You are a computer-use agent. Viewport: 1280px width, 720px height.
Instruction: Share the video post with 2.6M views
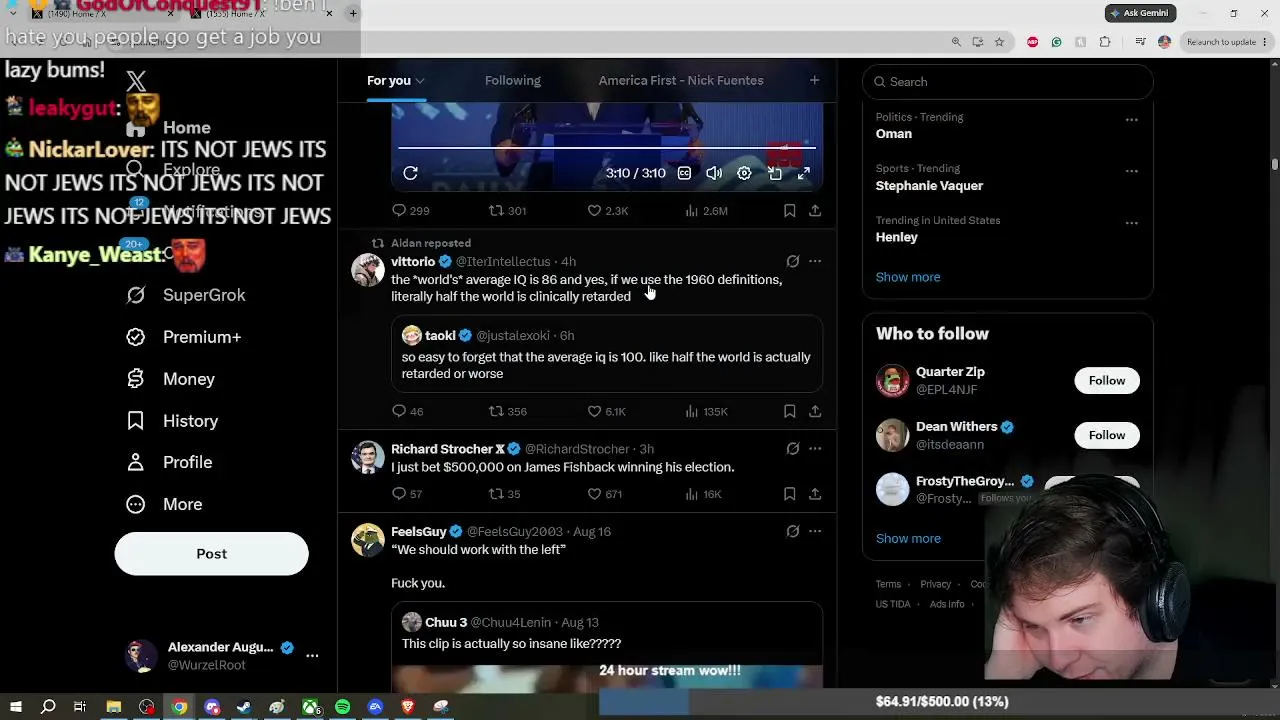coord(815,210)
